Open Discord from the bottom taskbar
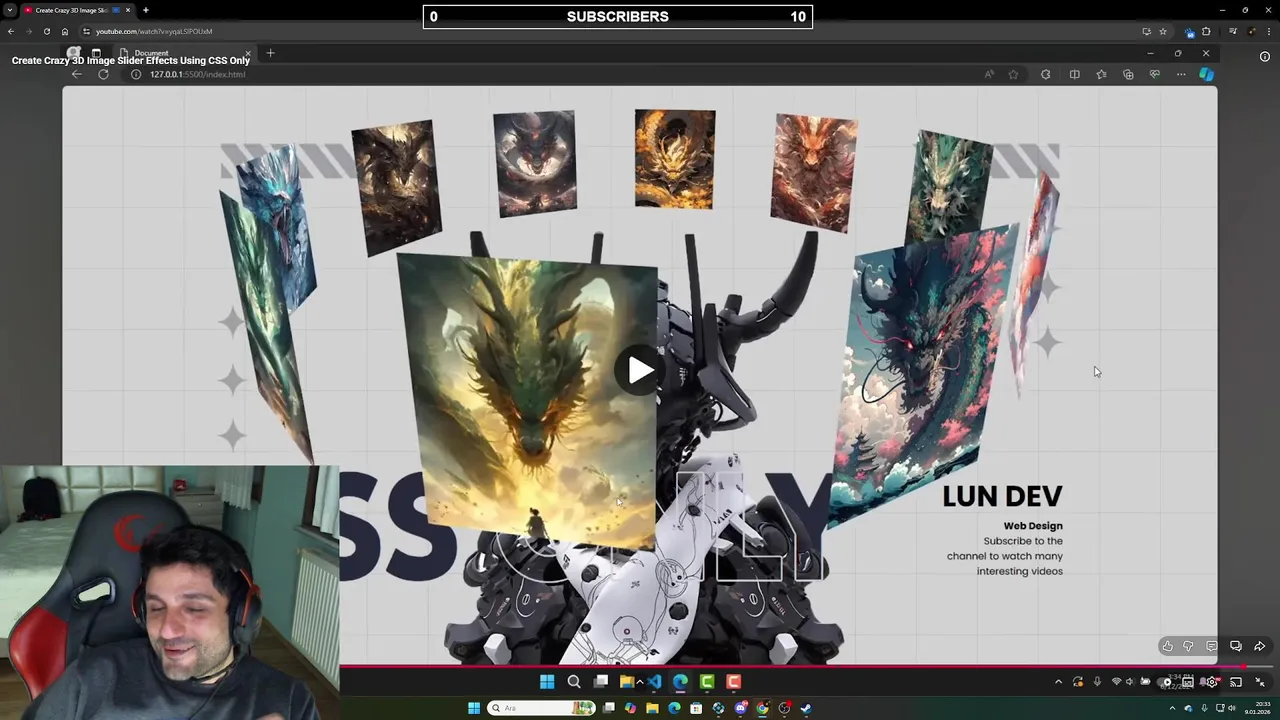The image size is (1280, 720). point(740,708)
